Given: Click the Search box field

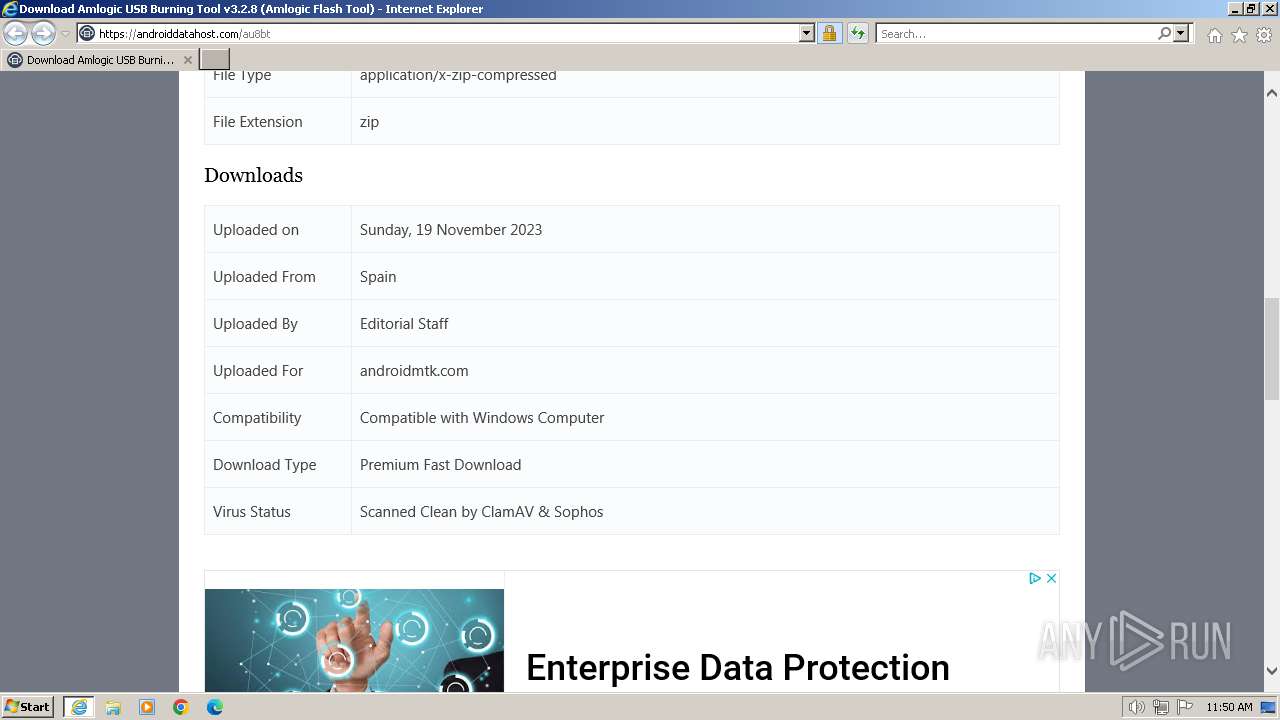Looking at the screenshot, I should [1015, 33].
